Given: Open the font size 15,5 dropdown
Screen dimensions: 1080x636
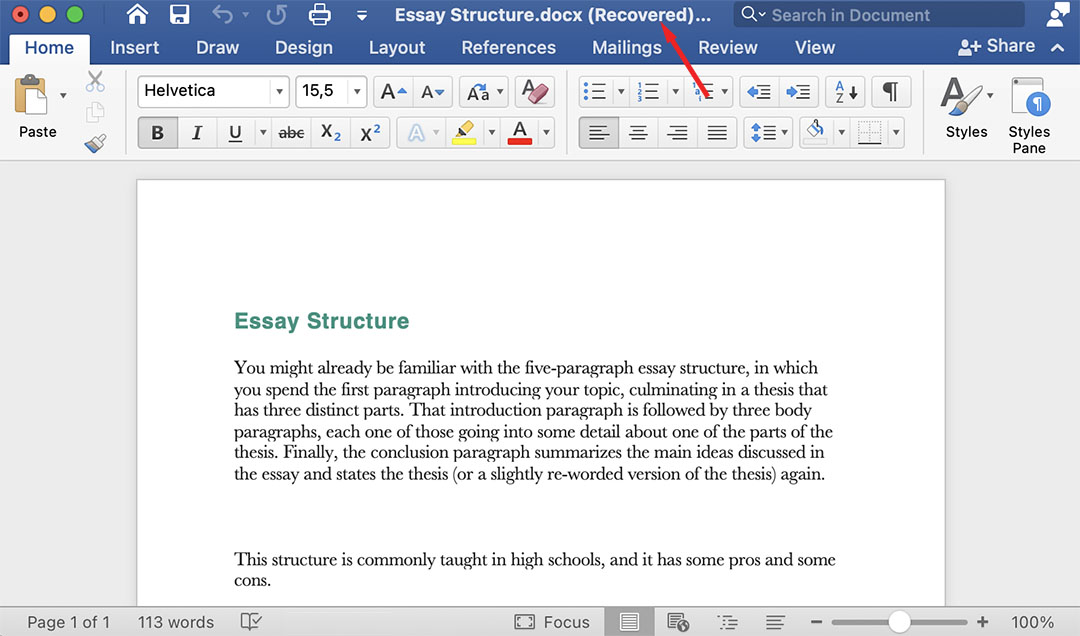Looking at the screenshot, I should coord(357,92).
